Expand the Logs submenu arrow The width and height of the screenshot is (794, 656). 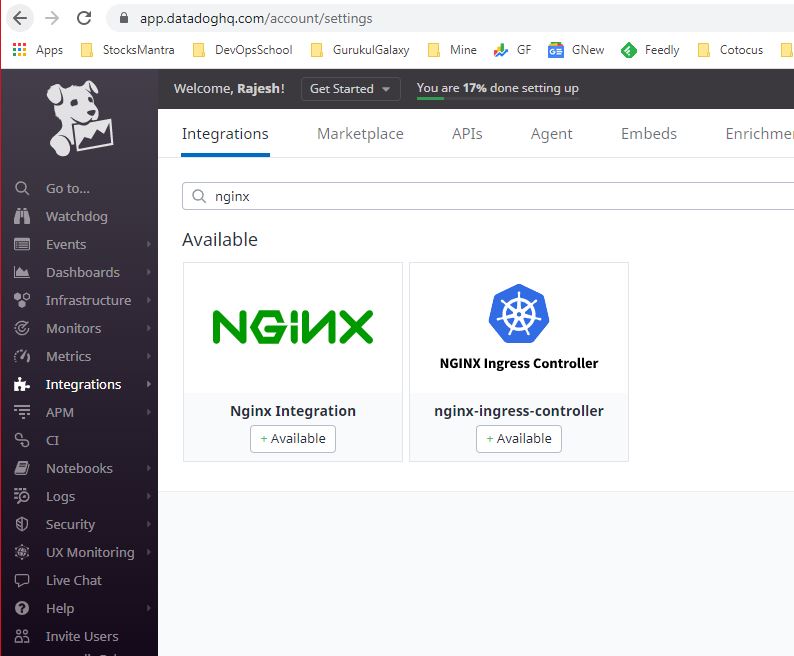coord(149,496)
